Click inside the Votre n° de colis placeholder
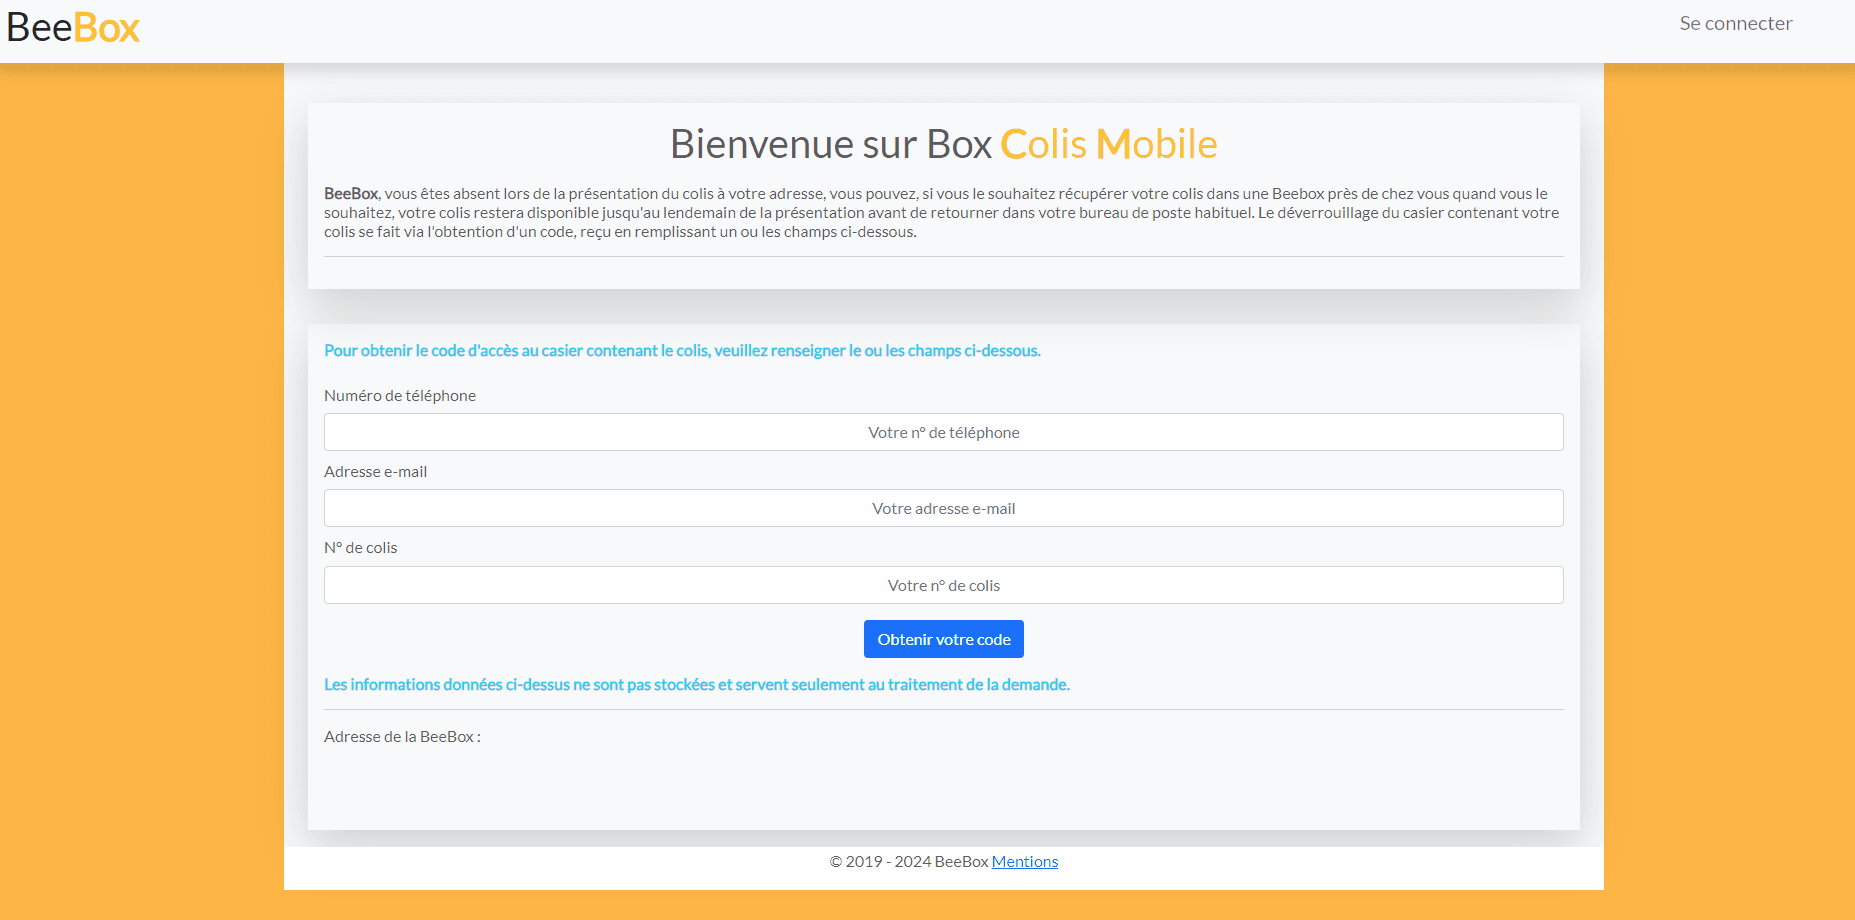The image size is (1855, 920). click(x=943, y=585)
